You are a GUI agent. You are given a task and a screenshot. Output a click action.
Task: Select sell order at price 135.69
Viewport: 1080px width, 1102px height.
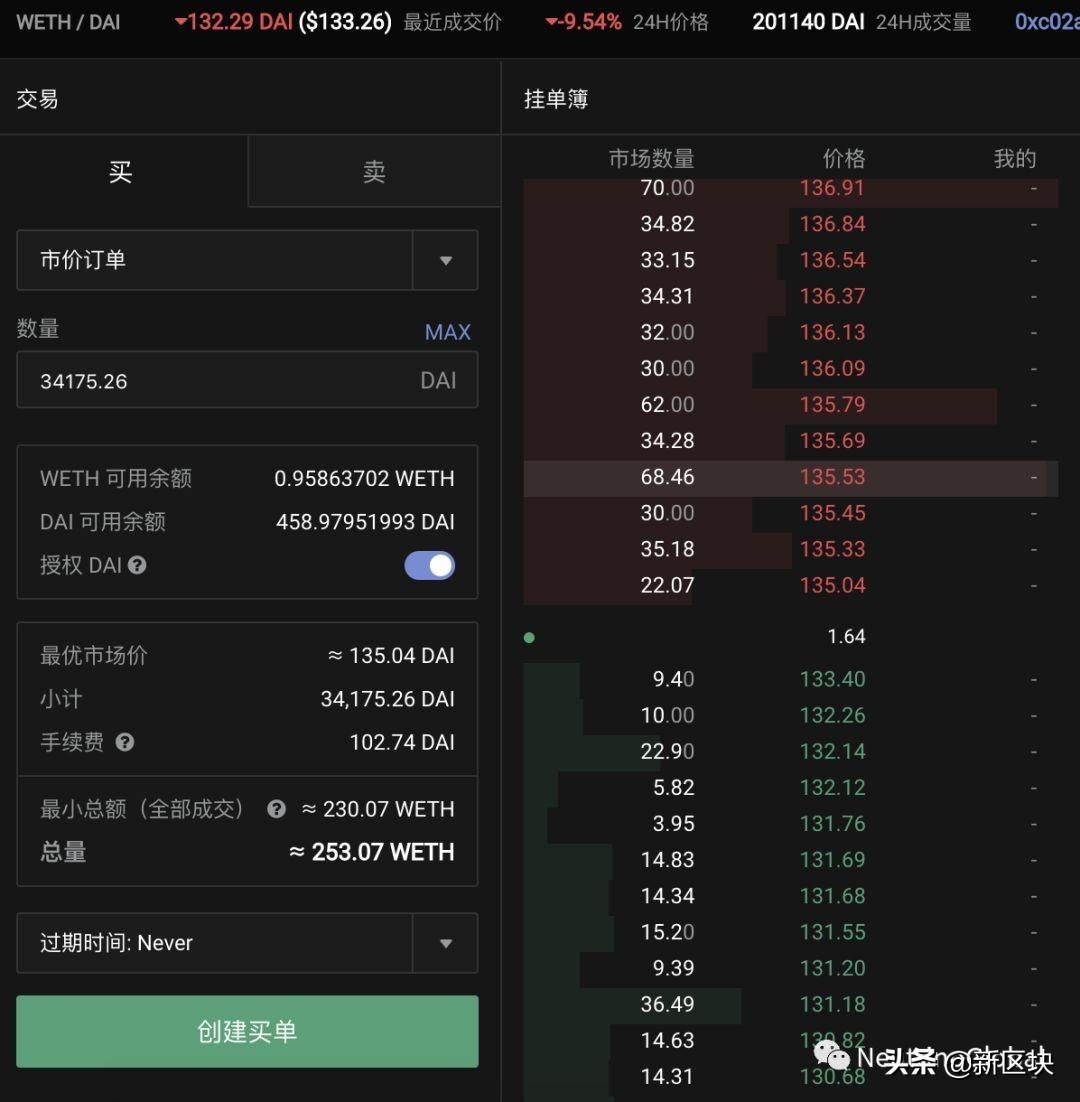coord(791,441)
